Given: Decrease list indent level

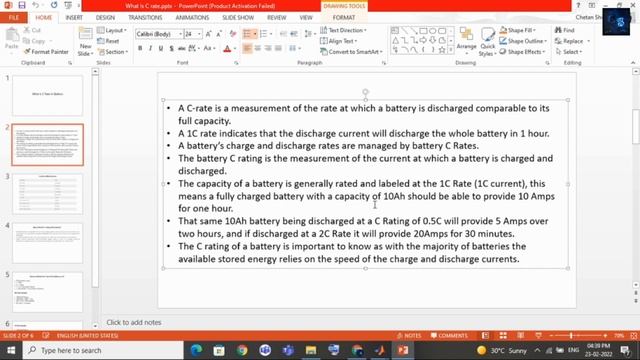Looking at the screenshot, I should [283, 34].
